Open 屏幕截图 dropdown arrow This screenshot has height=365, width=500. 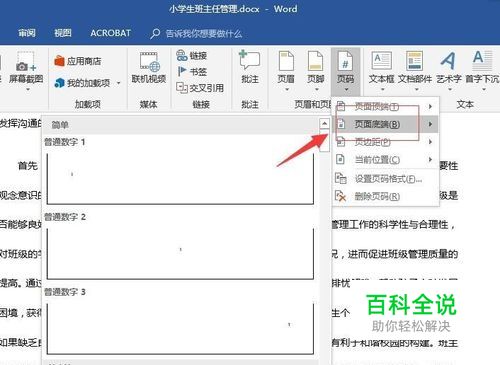click(x=28, y=89)
